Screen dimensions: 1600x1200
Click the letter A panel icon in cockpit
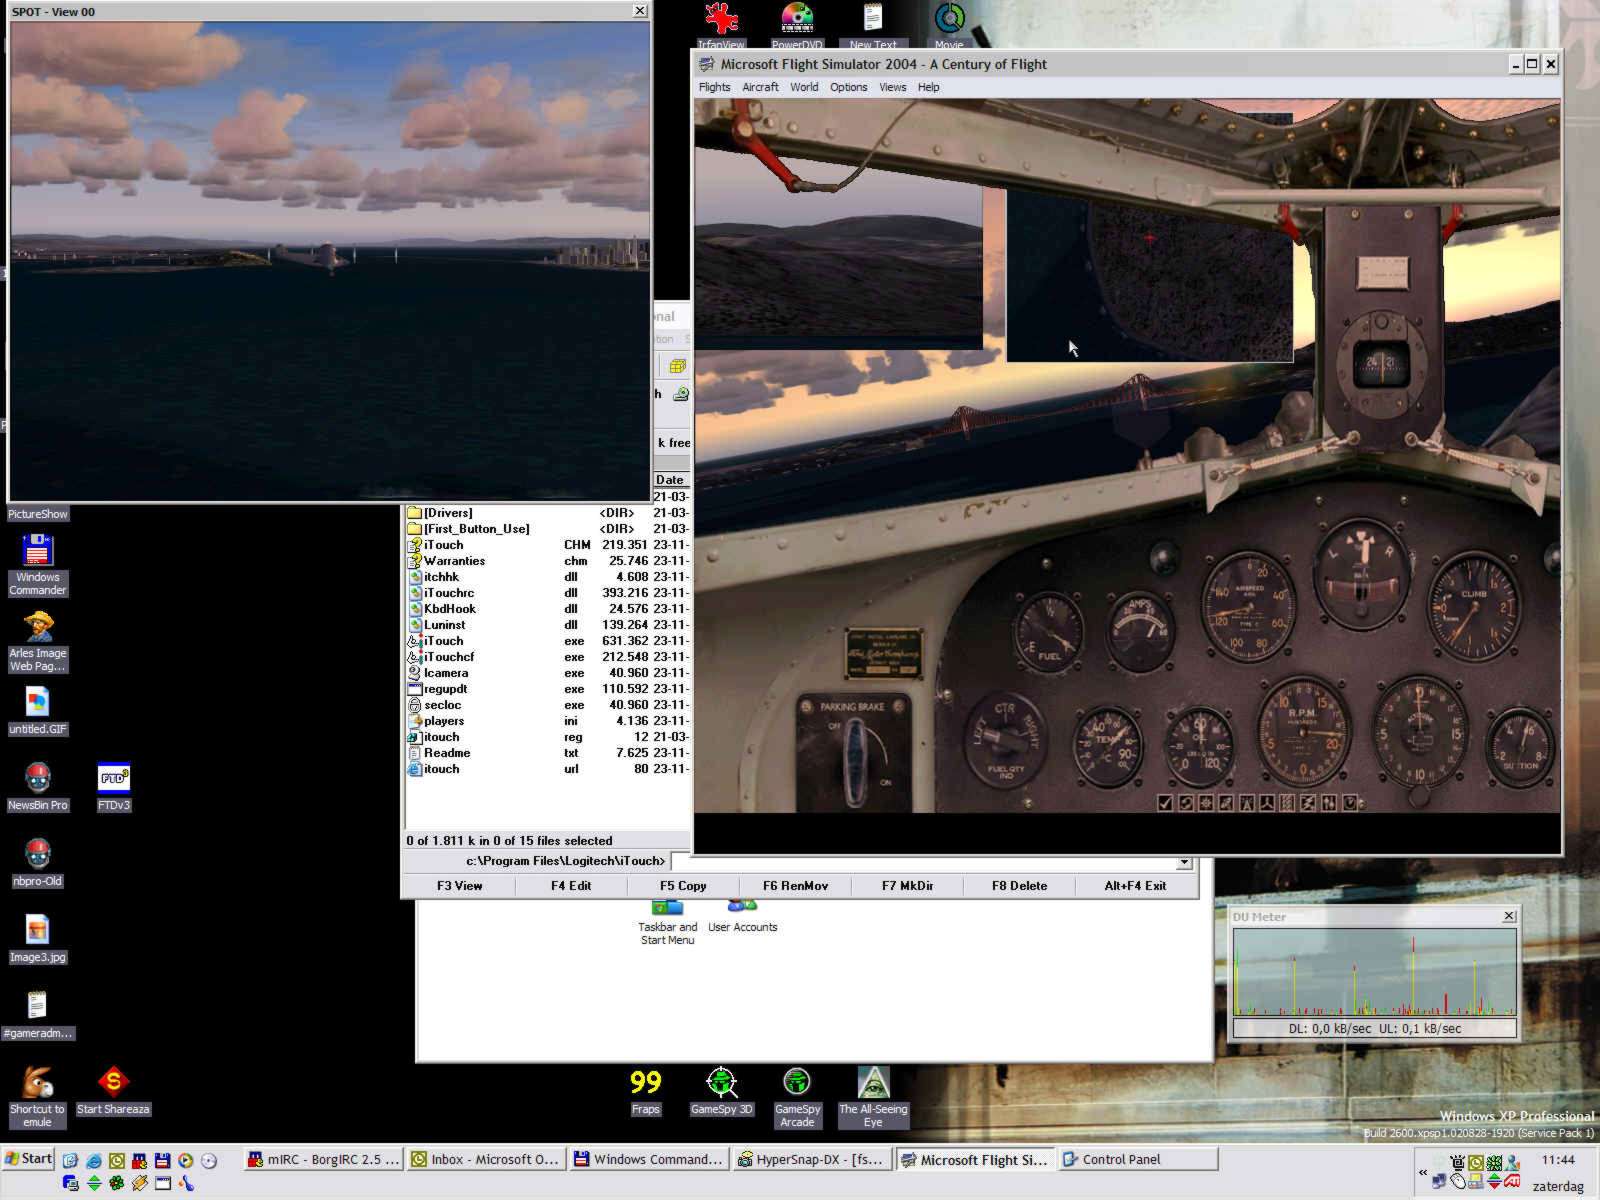click(x=1247, y=803)
